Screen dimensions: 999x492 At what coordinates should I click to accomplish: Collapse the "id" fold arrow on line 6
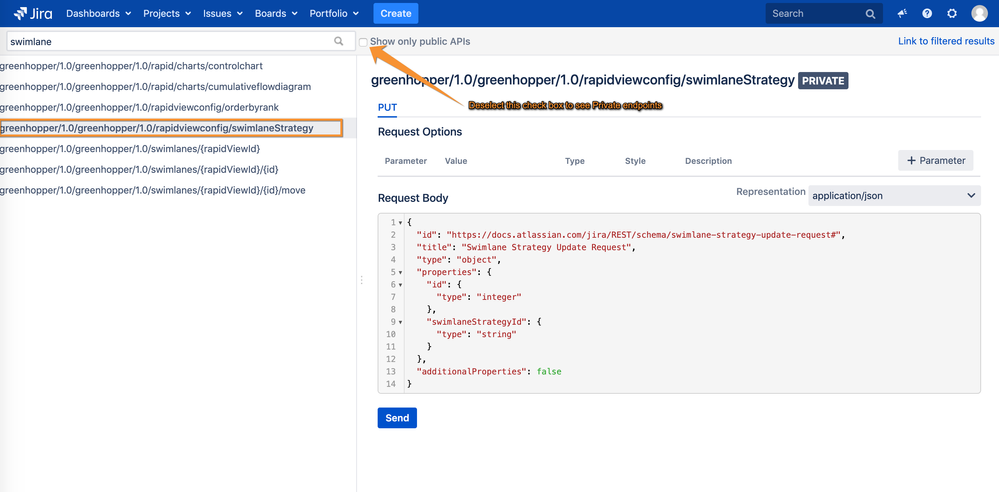400,285
